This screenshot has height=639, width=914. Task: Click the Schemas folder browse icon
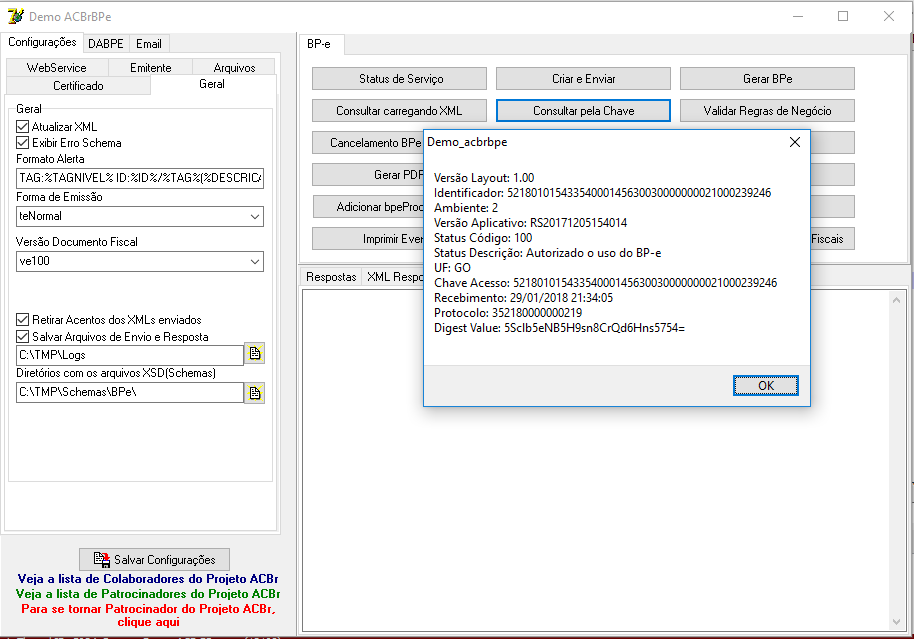coord(255,392)
